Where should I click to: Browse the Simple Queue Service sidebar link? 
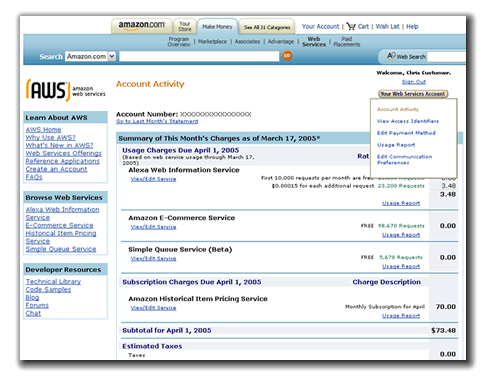point(61,249)
